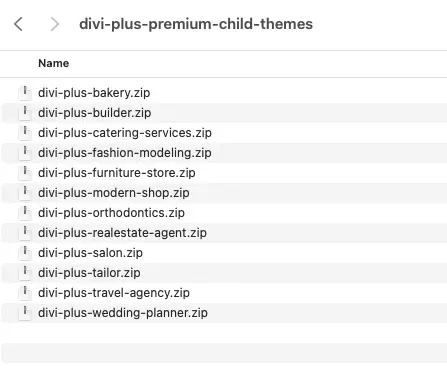Select the zip icon beside divi-plus-salon.zip
447x378 pixels.
point(25,253)
